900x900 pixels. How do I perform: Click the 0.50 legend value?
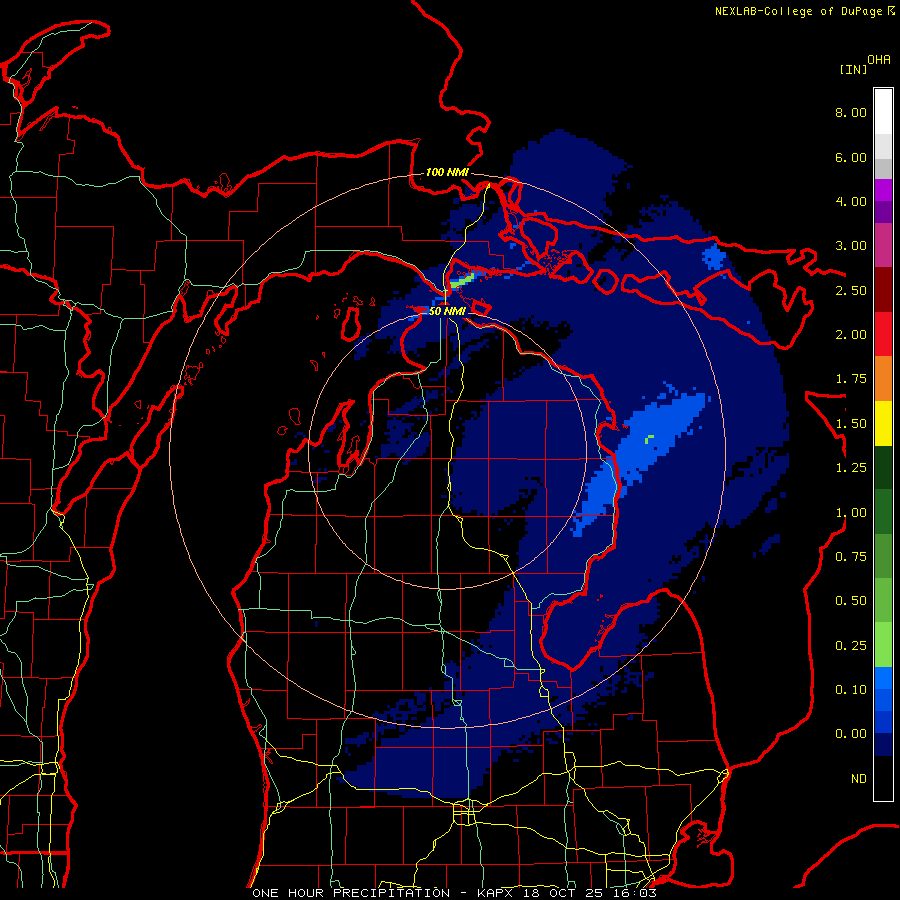click(x=851, y=601)
